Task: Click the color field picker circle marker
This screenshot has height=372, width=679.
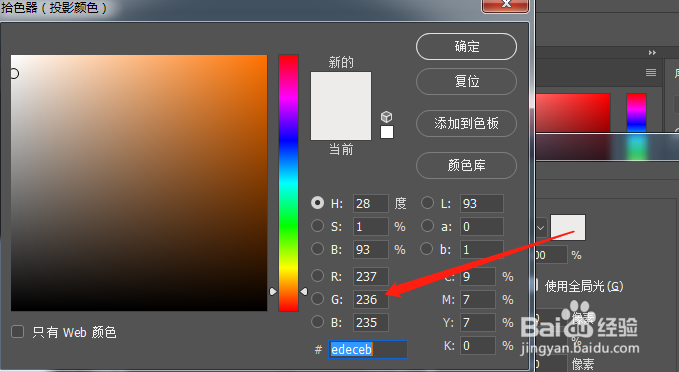Action: (x=14, y=74)
